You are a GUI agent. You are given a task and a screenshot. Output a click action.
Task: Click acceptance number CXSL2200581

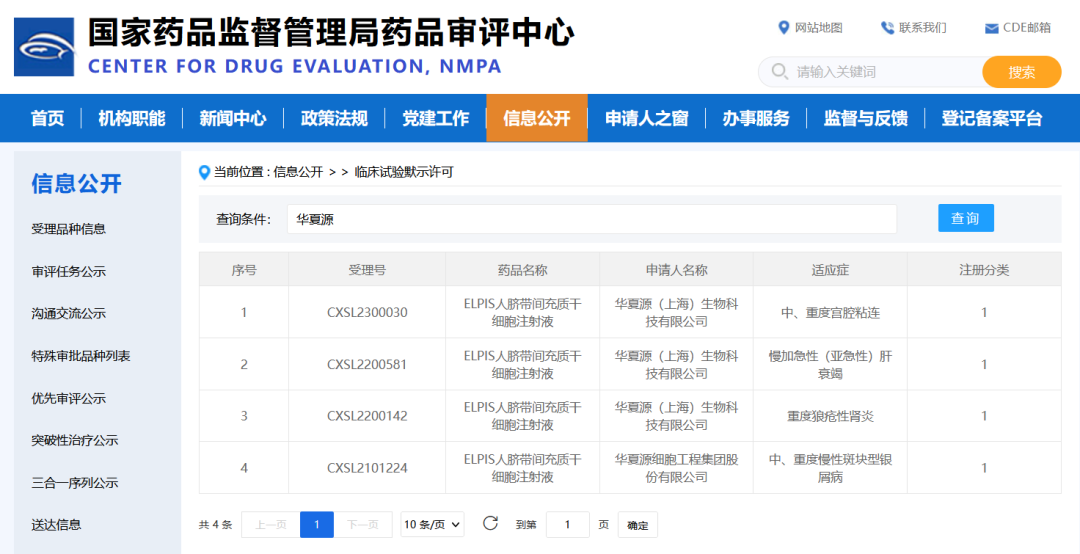[367, 364]
